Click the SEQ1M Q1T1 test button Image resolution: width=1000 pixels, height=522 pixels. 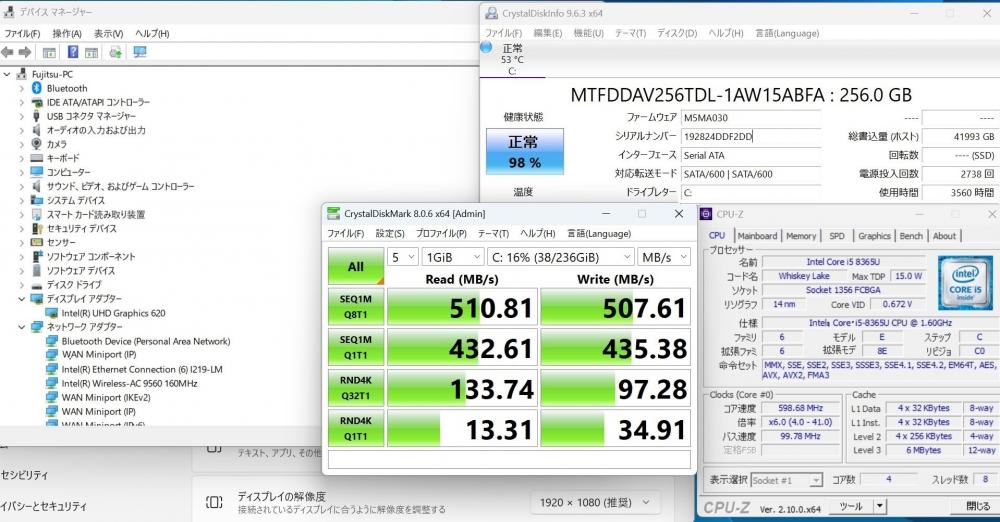click(356, 347)
